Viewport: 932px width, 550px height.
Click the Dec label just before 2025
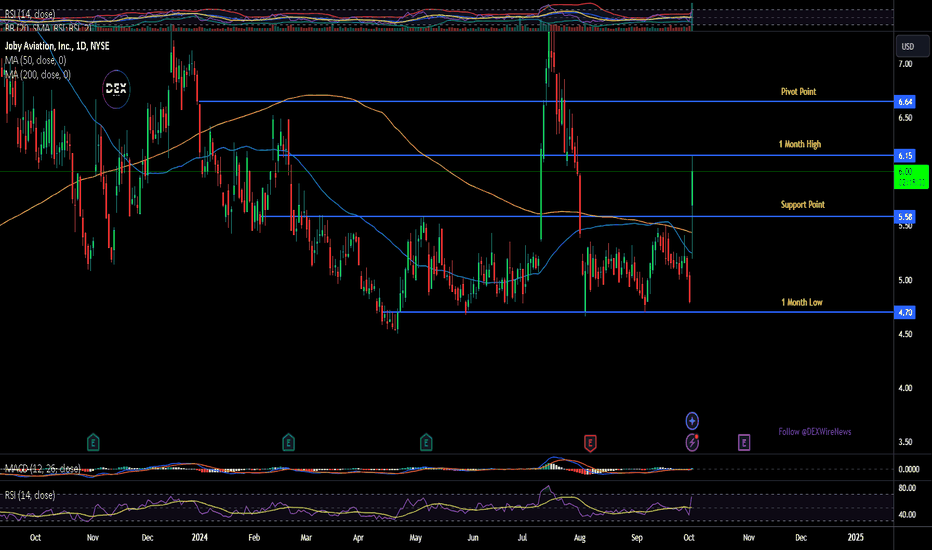pos(801,538)
